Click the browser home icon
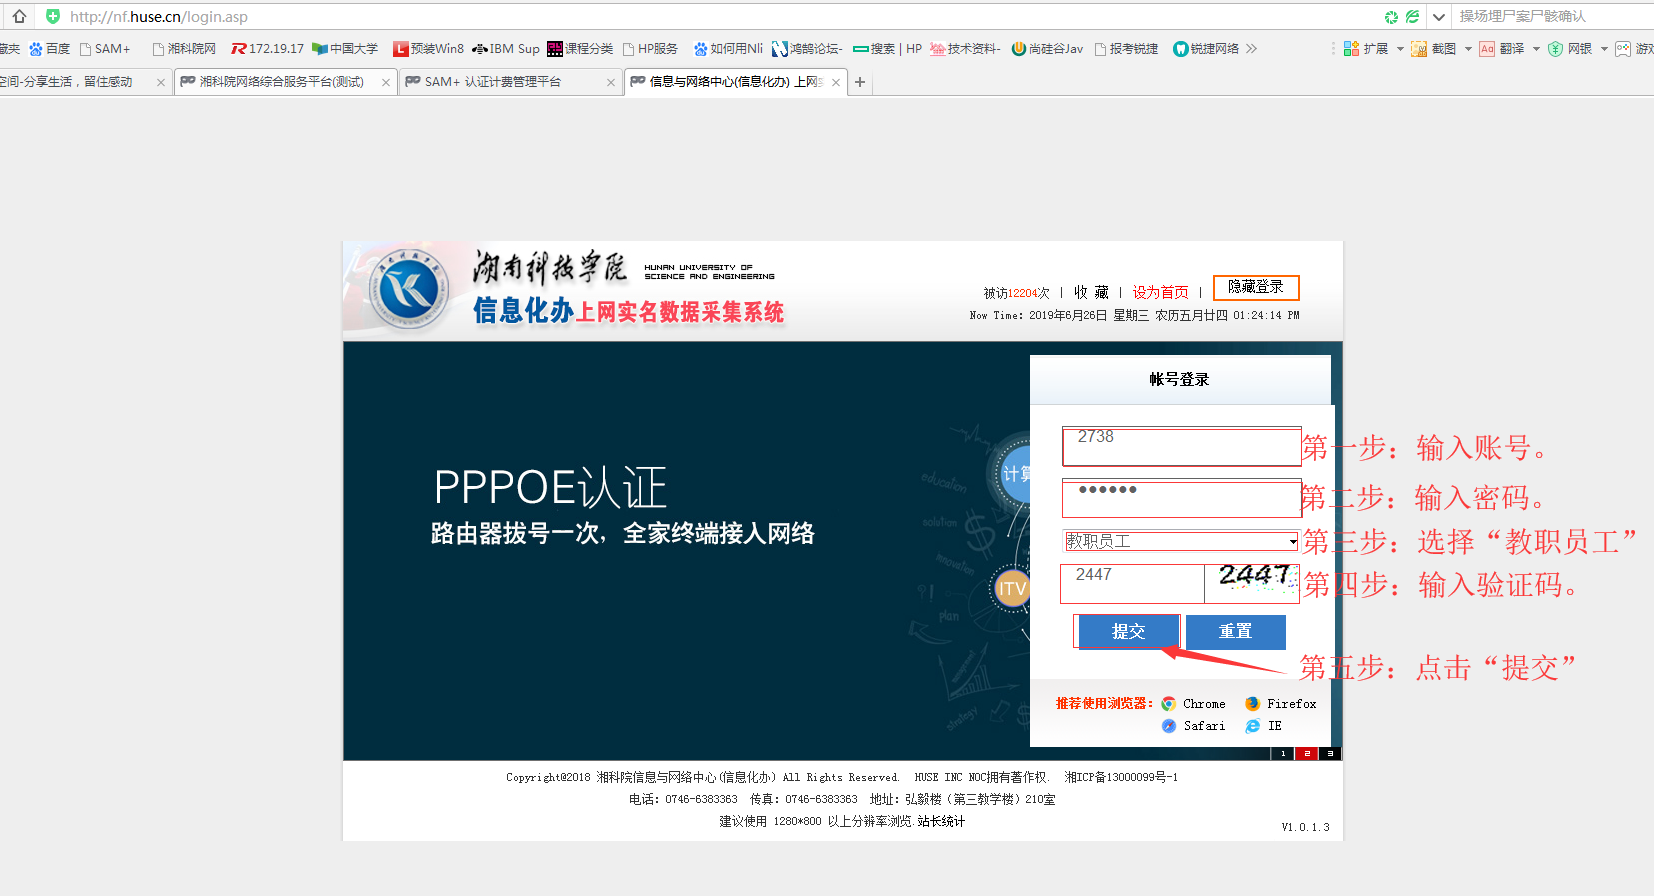 pos(19,16)
